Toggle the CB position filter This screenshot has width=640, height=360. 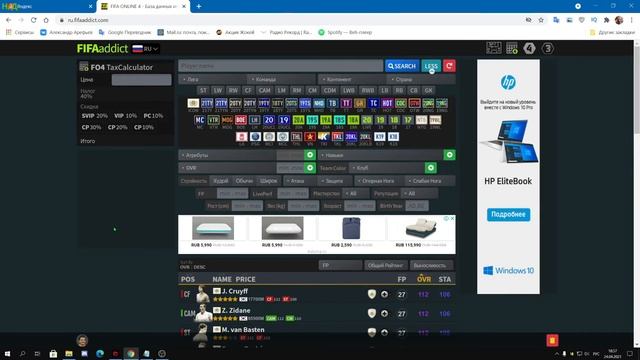[x=413, y=90]
